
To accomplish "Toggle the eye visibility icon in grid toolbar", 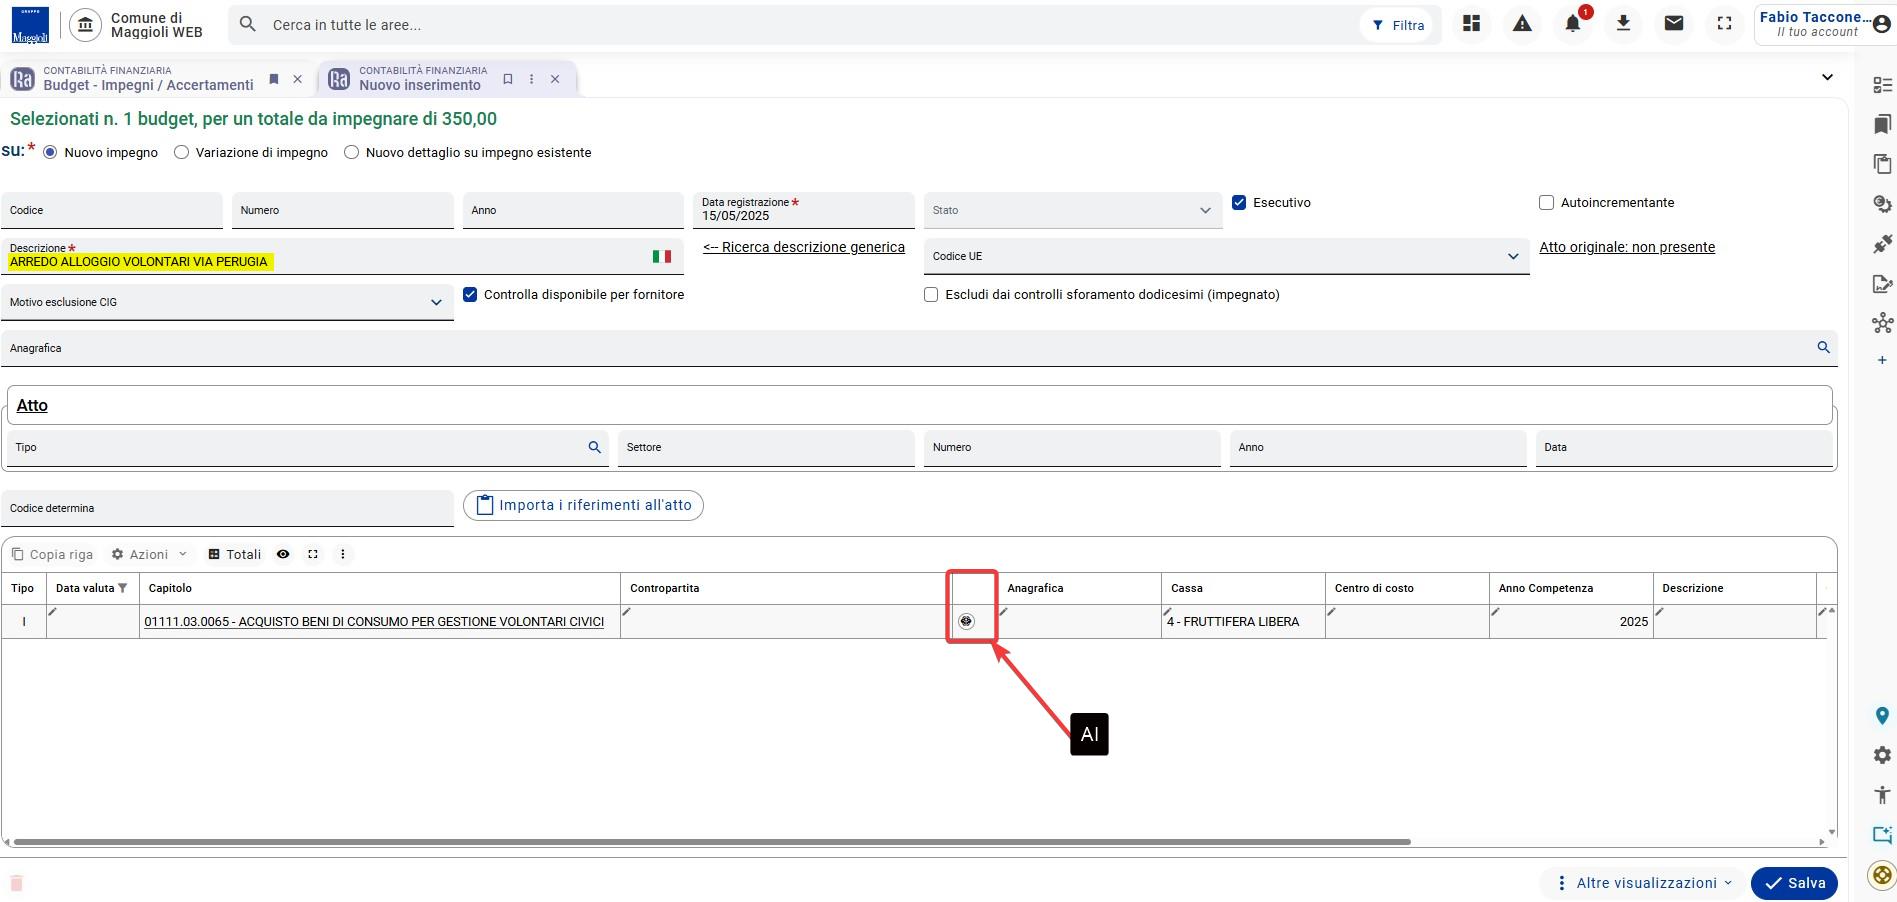I will [283, 554].
